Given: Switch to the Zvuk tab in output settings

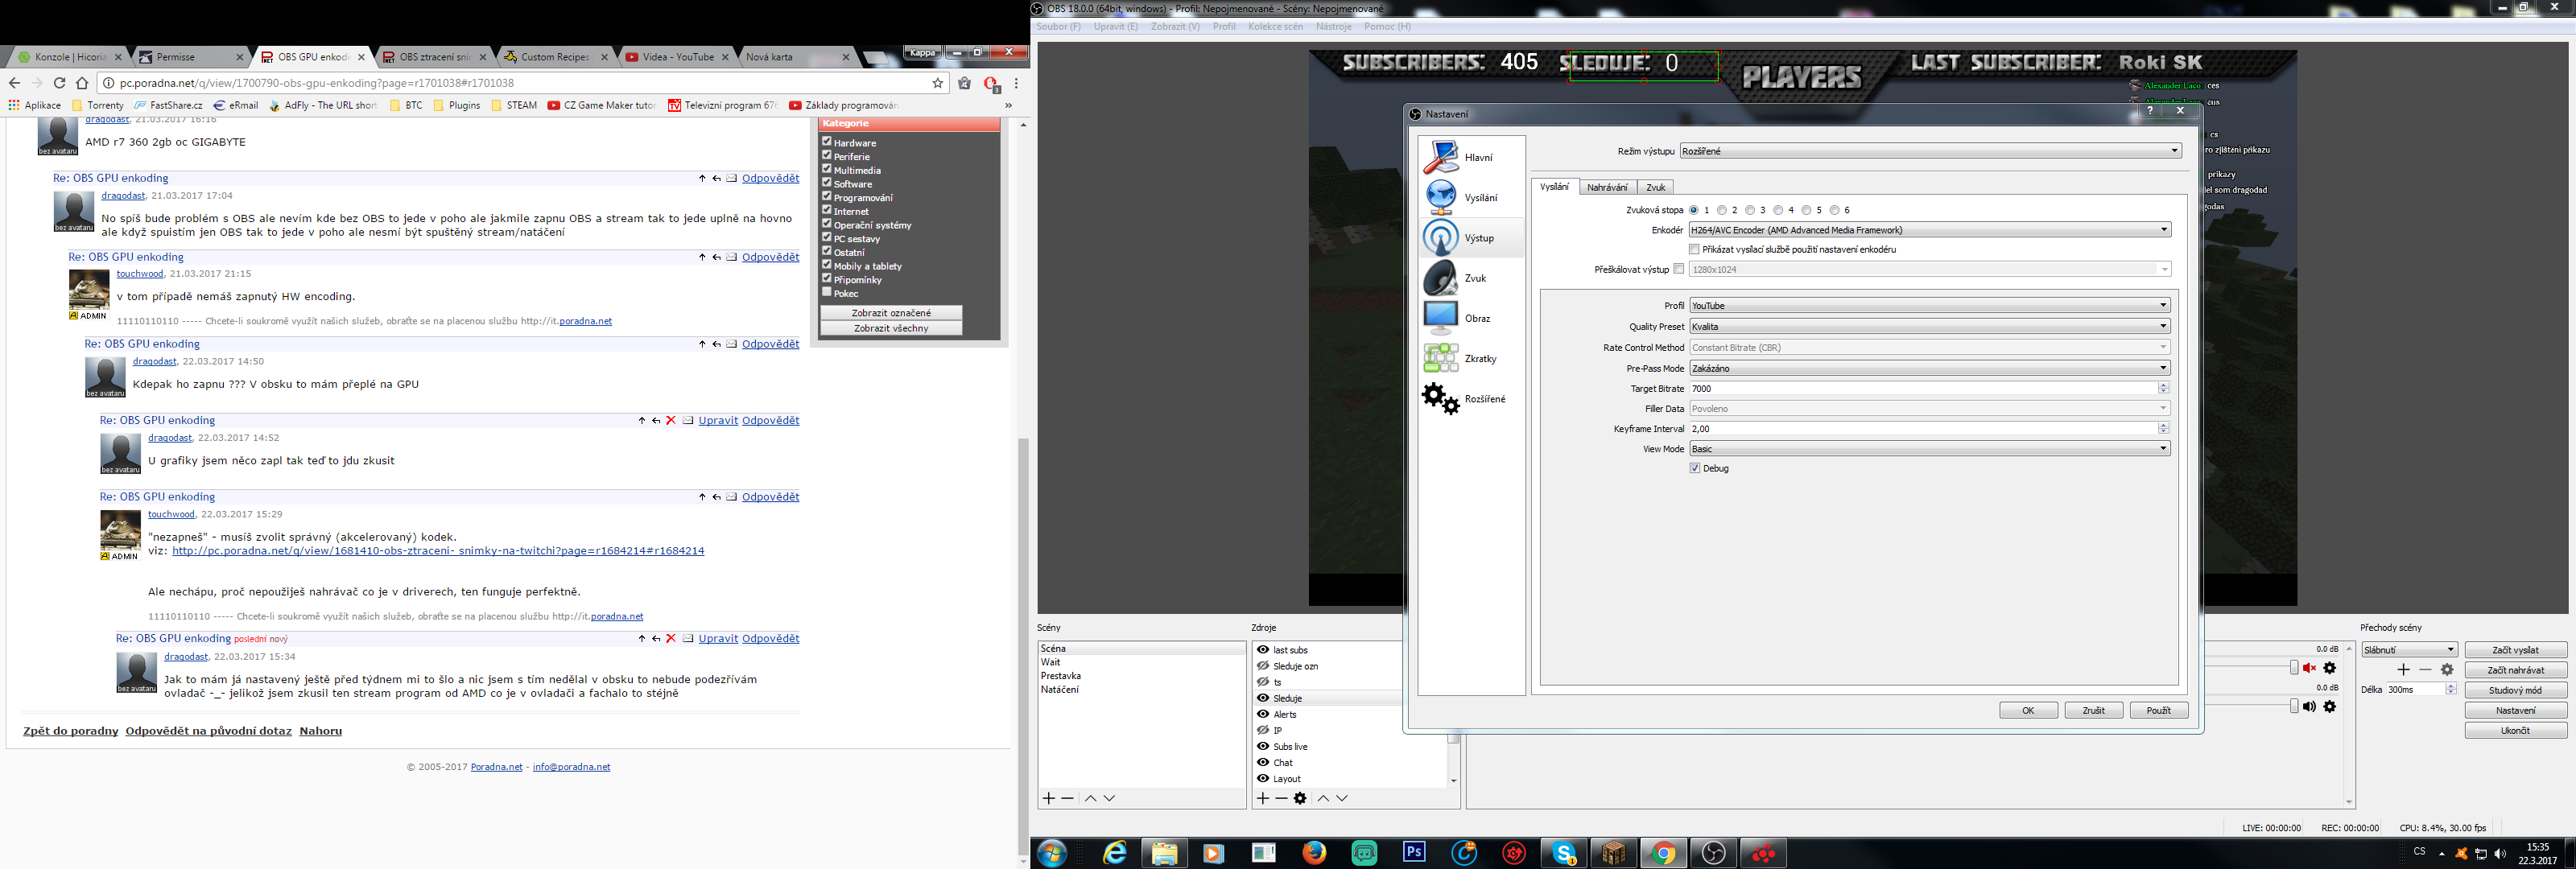Looking at the screenshot, I should click(1656, 187).
